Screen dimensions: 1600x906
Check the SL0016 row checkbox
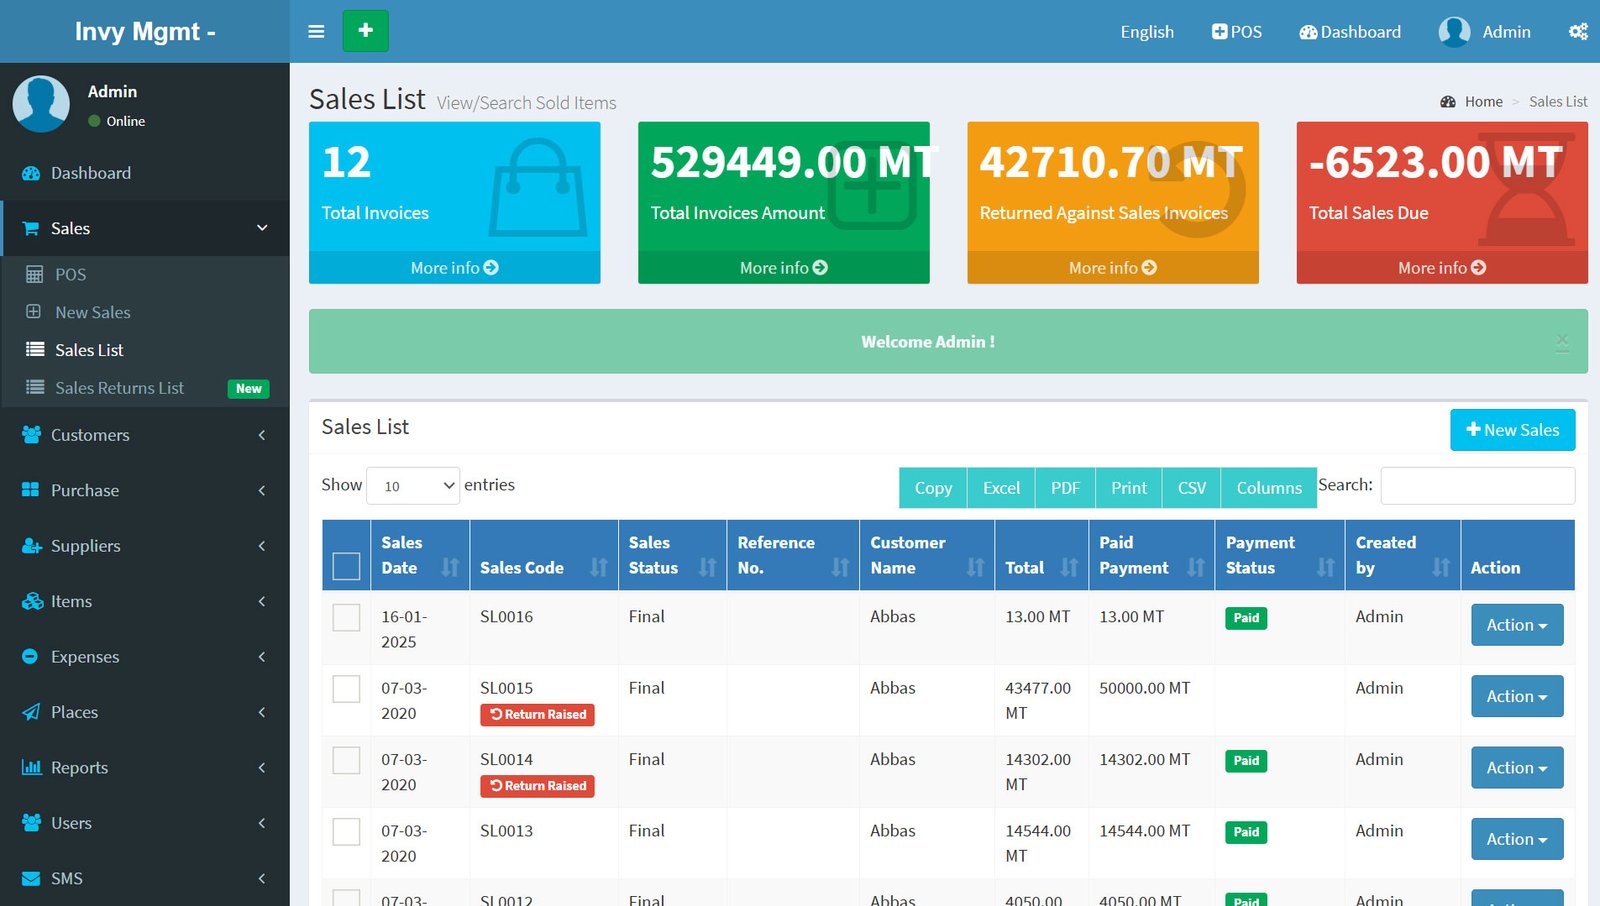[346, 617]
